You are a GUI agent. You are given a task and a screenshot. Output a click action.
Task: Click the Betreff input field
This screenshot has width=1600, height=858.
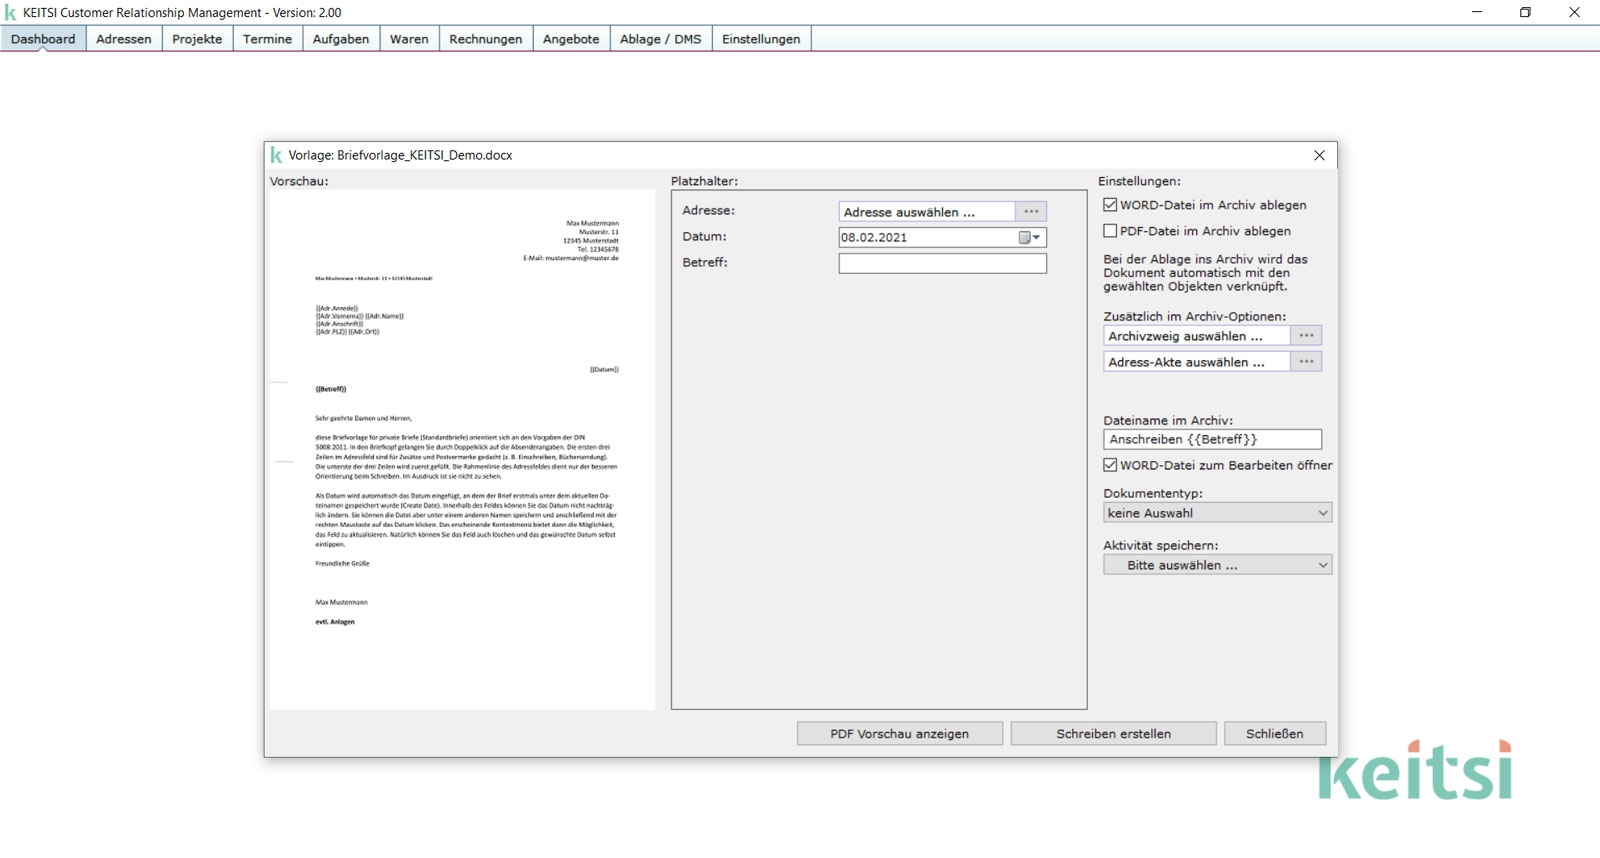pyautogui.click(x=942, y=263)
